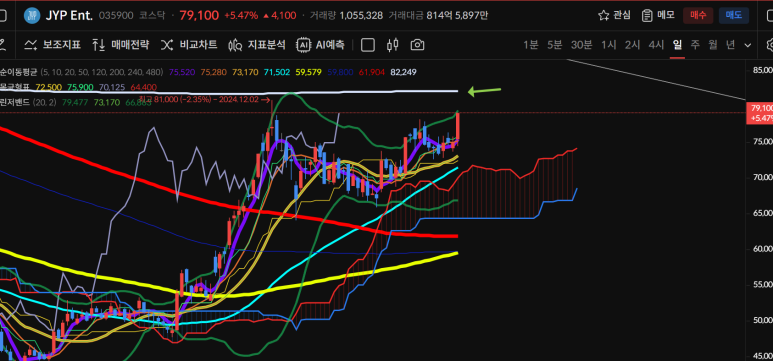Viewport: 773px width, 361px height.
Task: Switch to 30분 timeframe
Action: [x=581, y=45]
